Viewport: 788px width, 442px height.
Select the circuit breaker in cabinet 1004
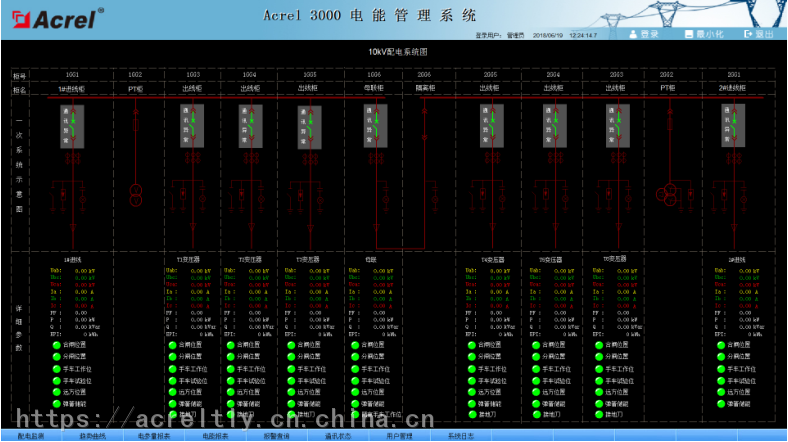(x=251, y=126)
